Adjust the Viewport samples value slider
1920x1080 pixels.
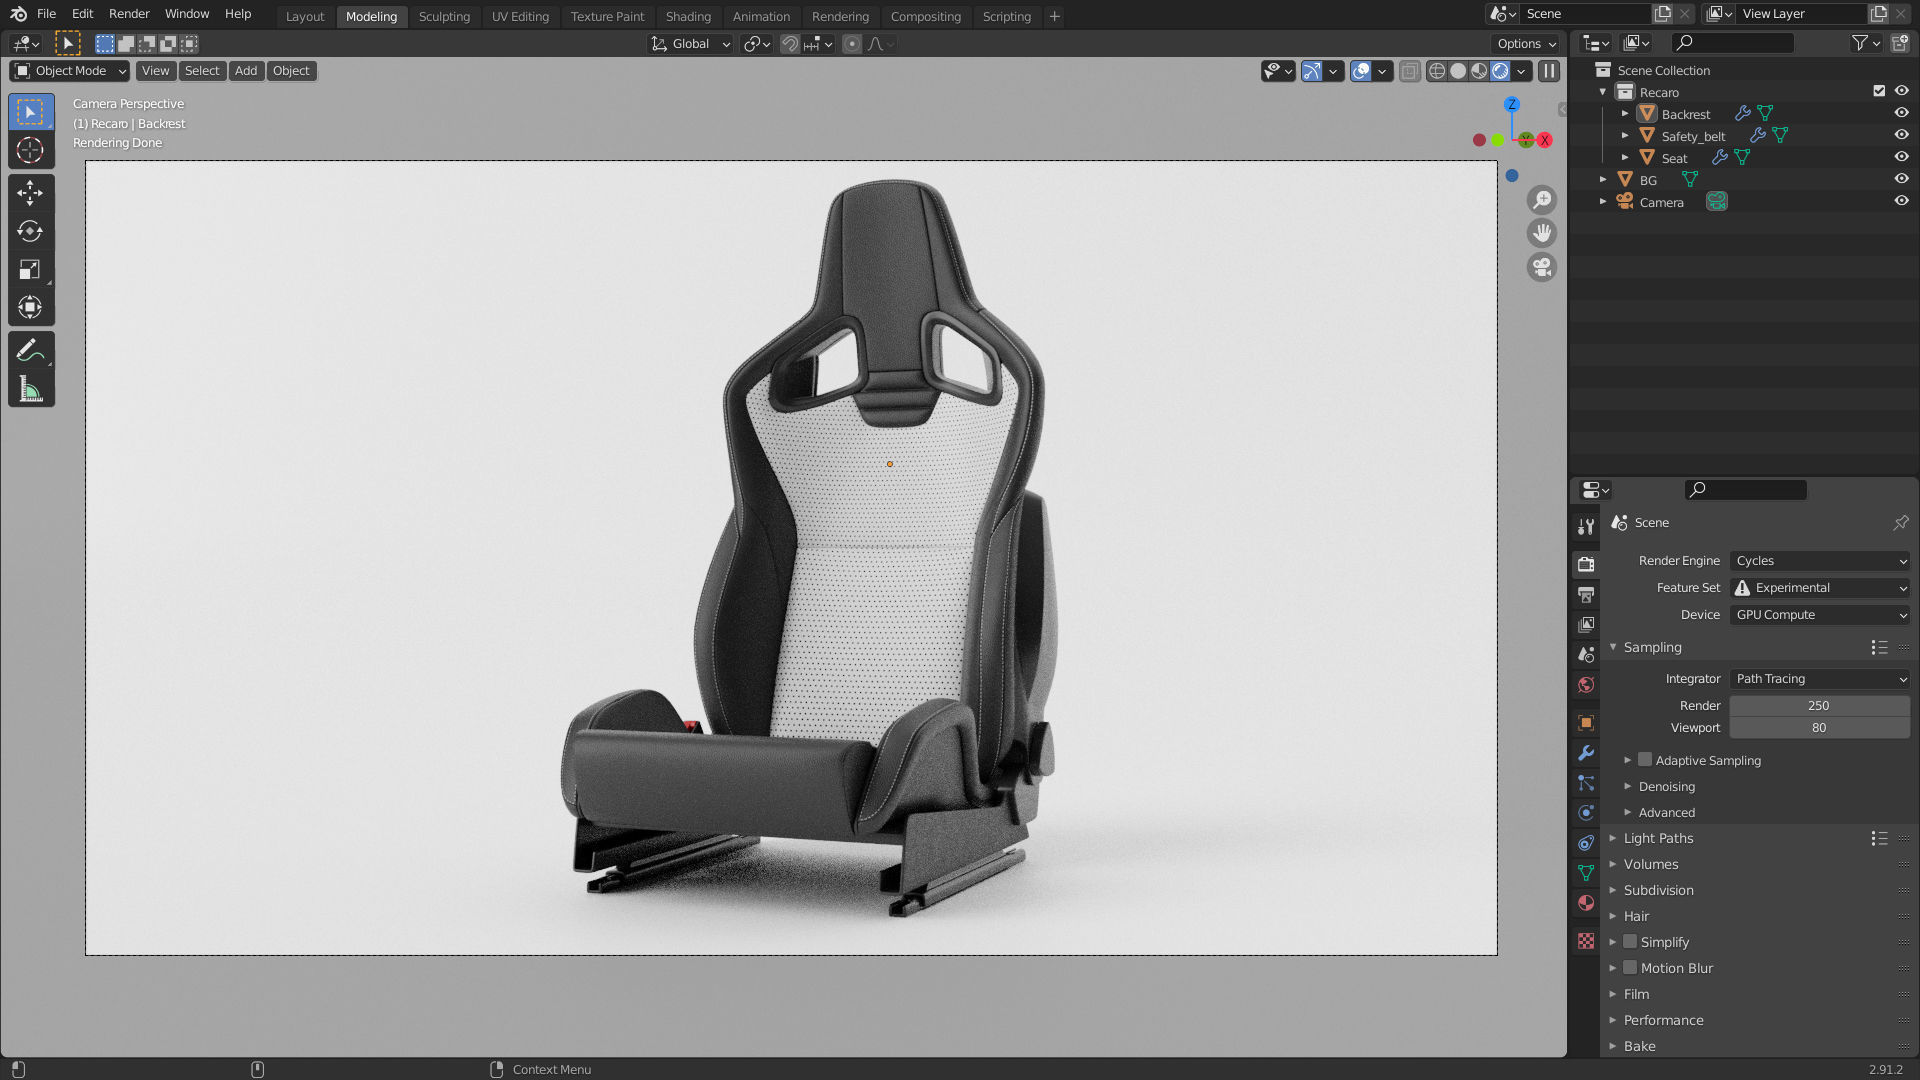(1818, 727)
